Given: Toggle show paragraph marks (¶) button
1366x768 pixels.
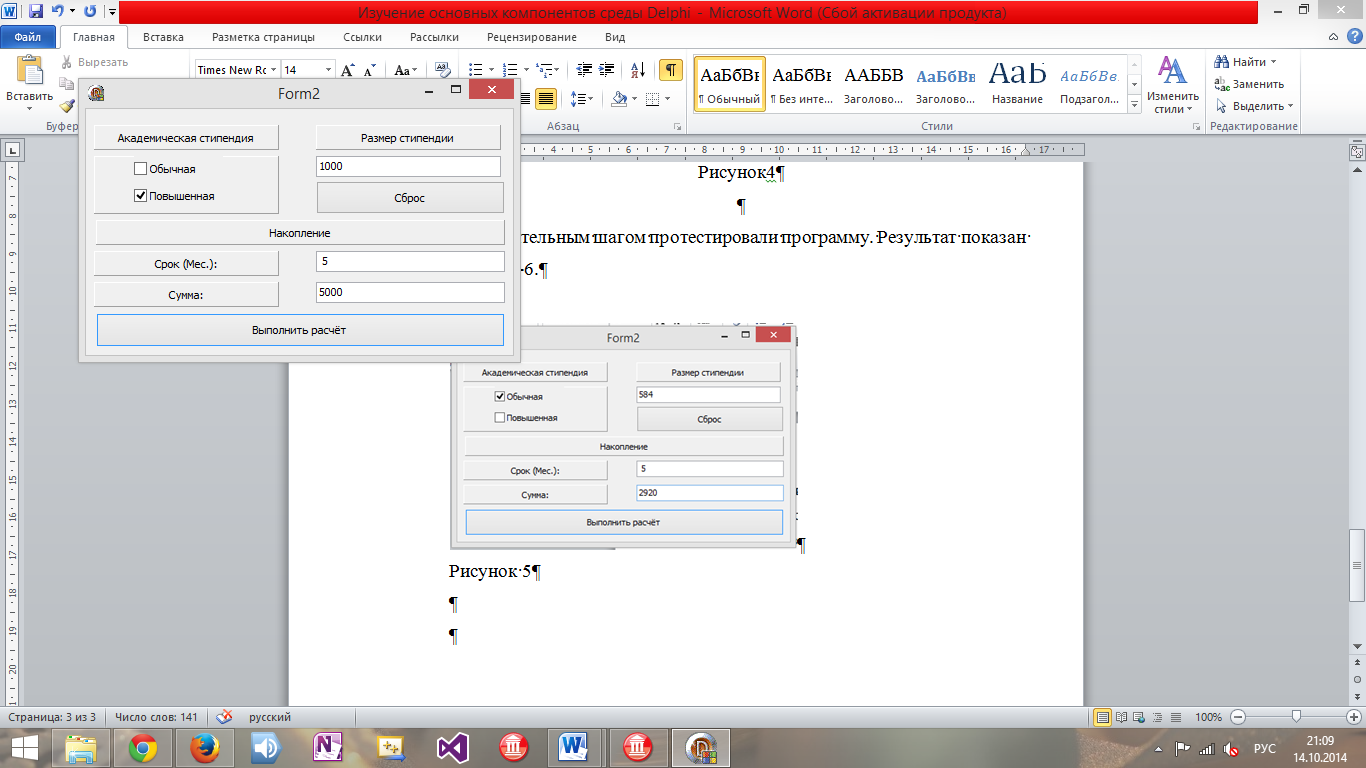Looking at the screenshot, I should click(671, 70).
